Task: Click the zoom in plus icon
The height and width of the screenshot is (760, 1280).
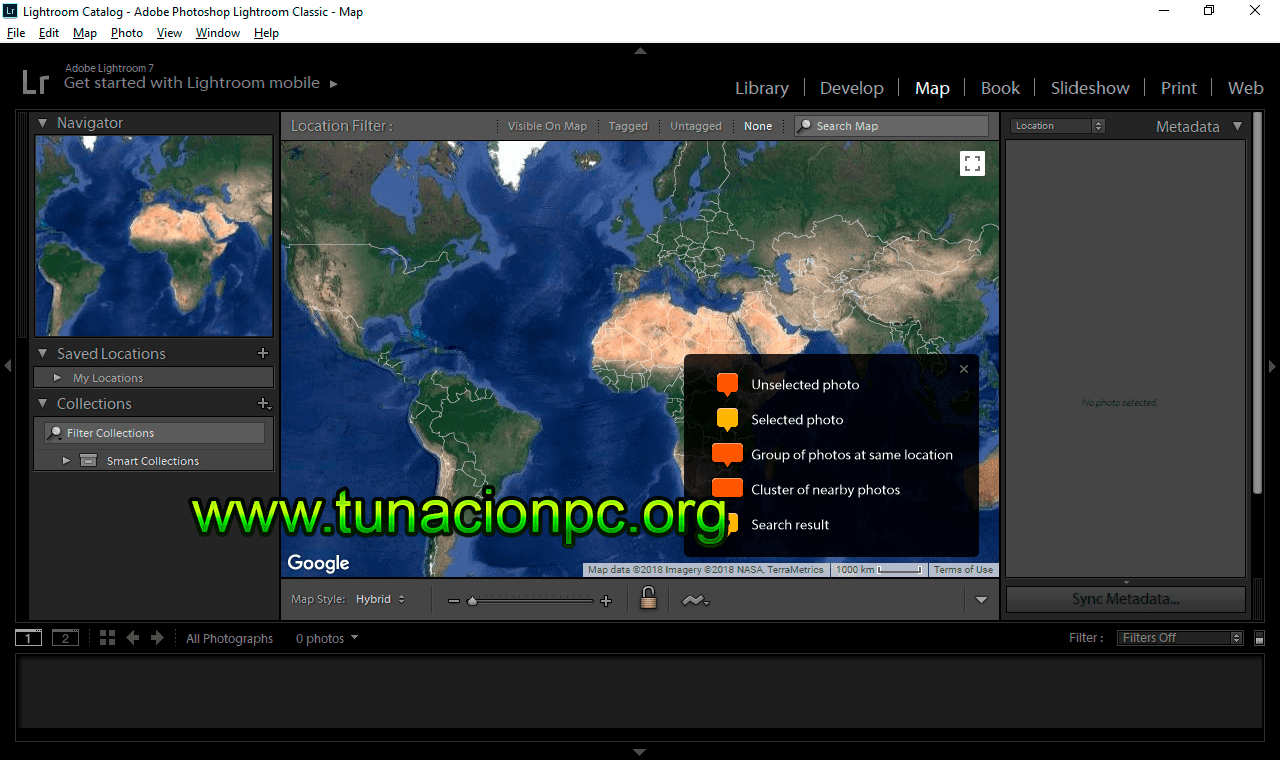Action: (605, 601)
